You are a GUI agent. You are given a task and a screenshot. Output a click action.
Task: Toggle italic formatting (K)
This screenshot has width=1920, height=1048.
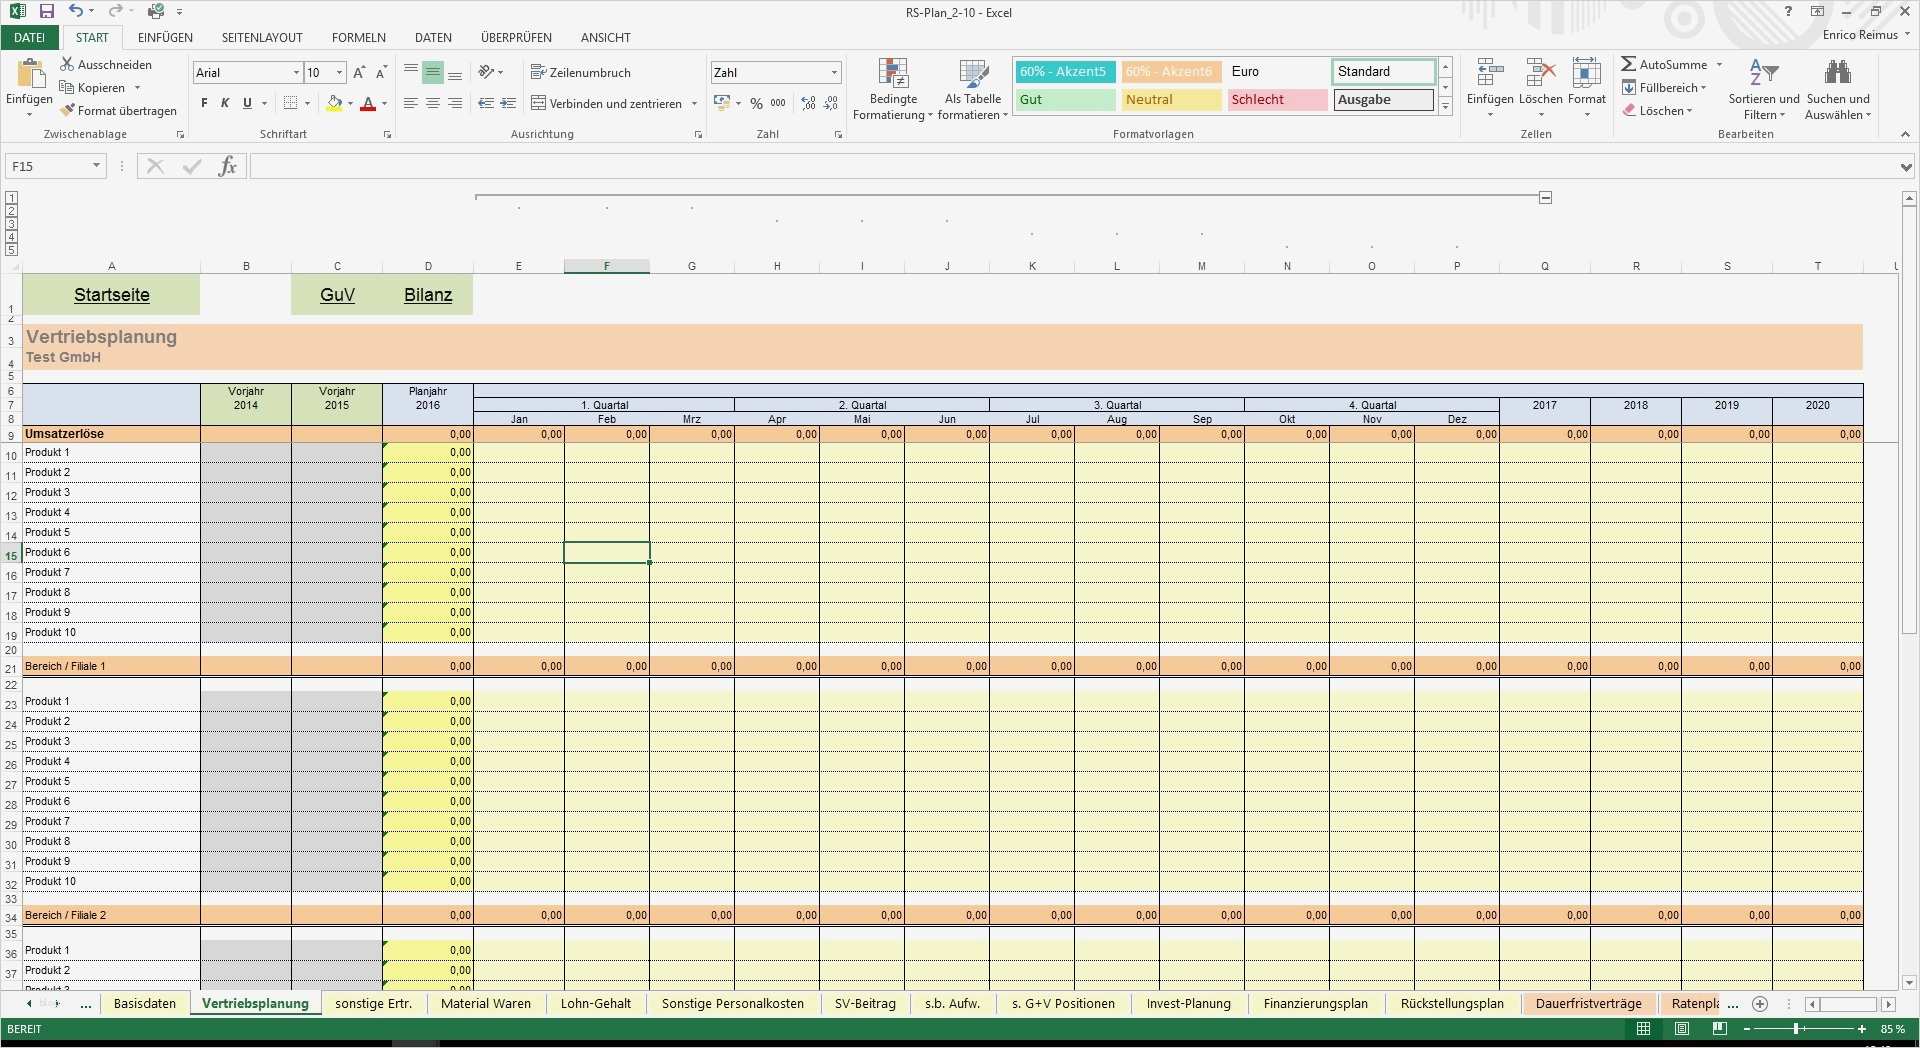tap(225, 103)
